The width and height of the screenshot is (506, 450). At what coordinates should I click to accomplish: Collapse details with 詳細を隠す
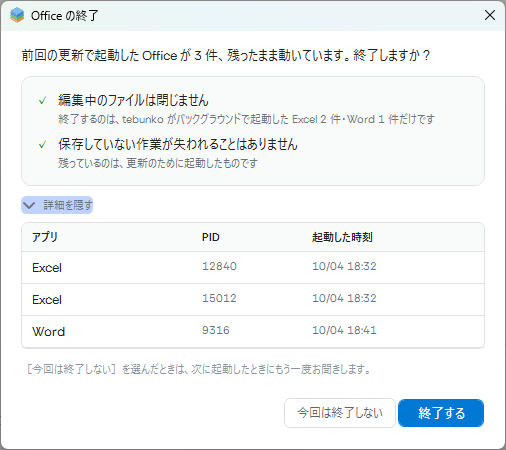pos(57,205)
